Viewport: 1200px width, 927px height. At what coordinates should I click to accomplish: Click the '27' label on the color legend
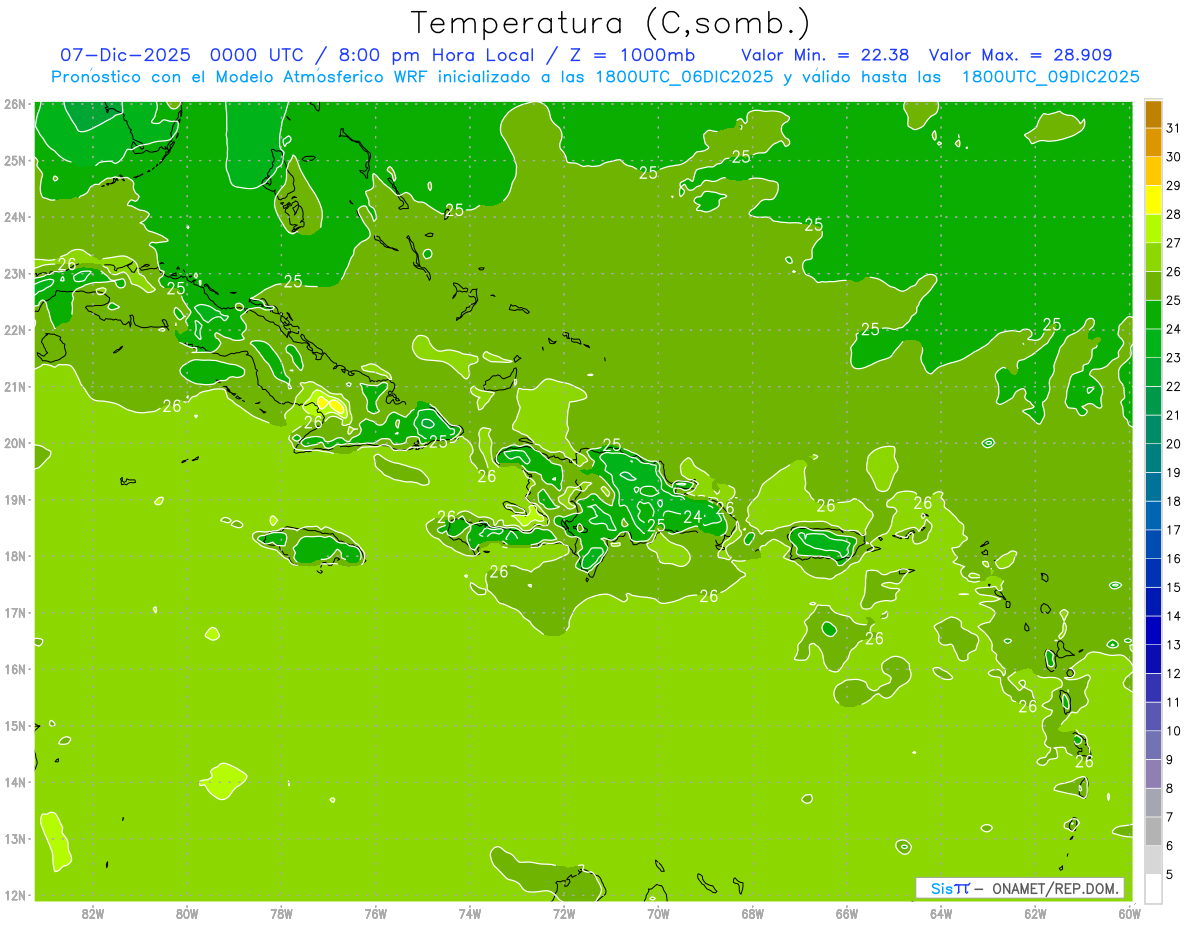(1174, 242)
